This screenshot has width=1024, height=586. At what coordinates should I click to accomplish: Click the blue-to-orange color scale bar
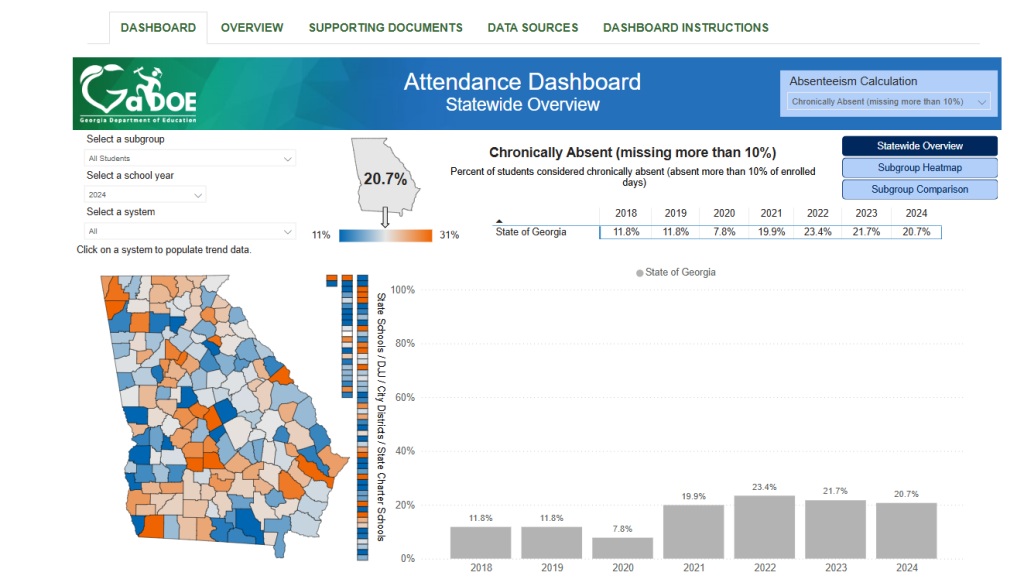pyautogui.click(x=385, y=235)
